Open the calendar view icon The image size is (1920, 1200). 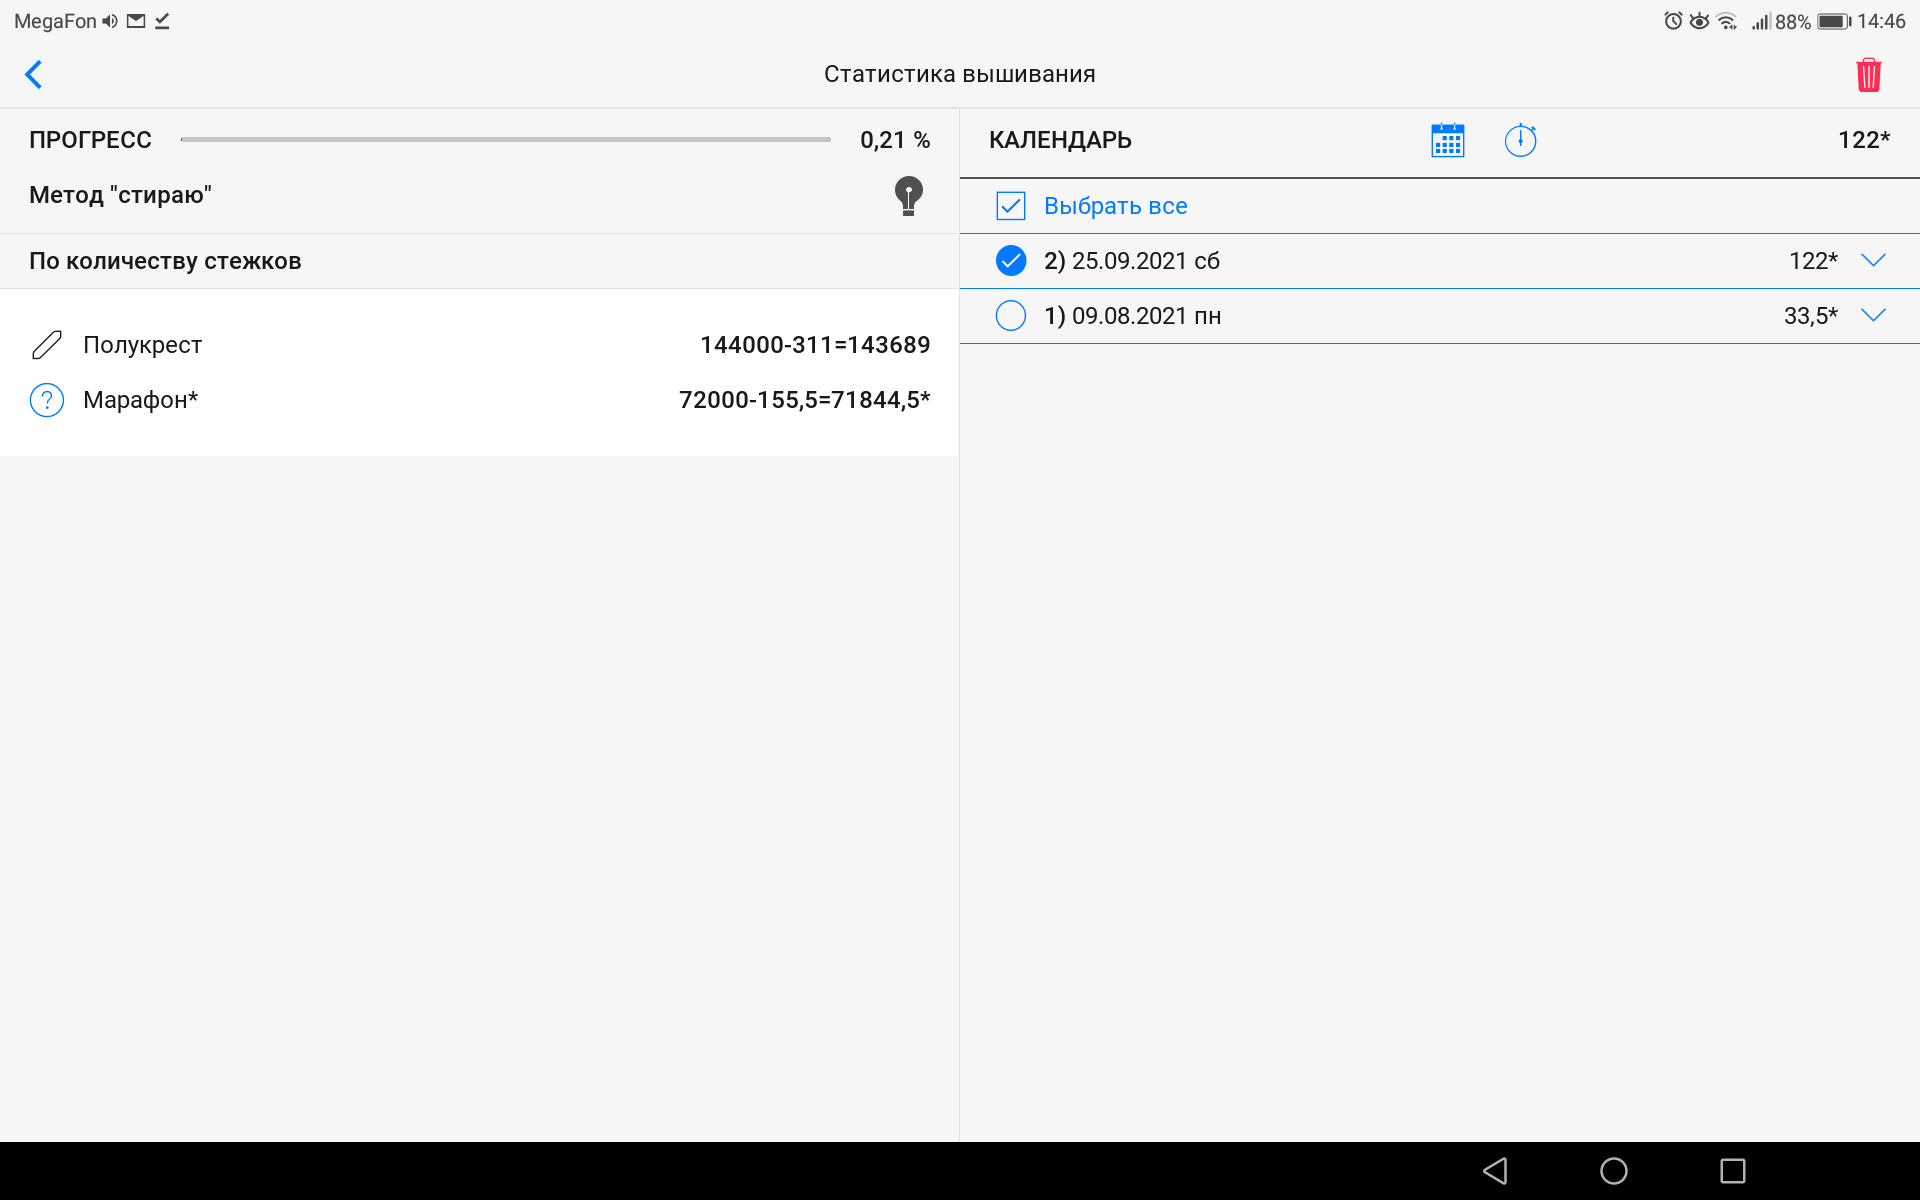pyautogui.click(x=1447, y=140)
